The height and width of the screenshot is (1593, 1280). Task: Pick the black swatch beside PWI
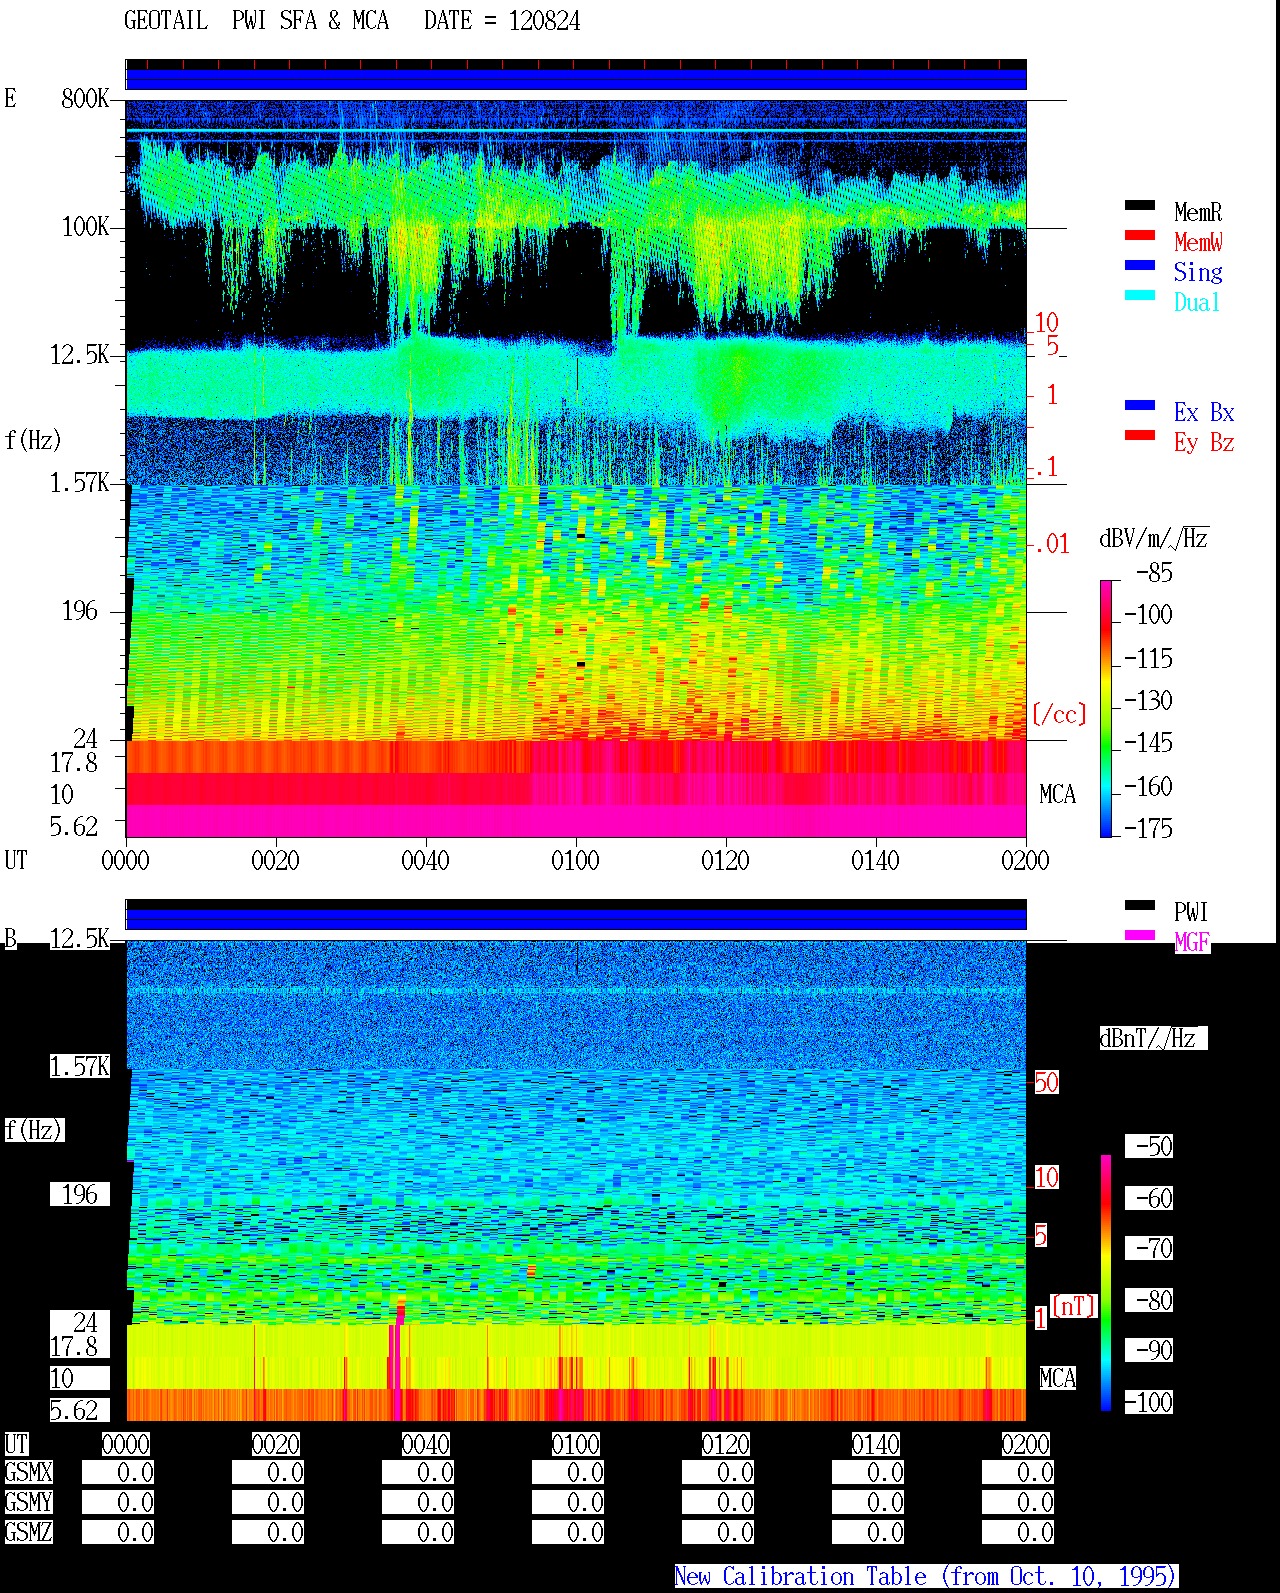[1140, 906]
